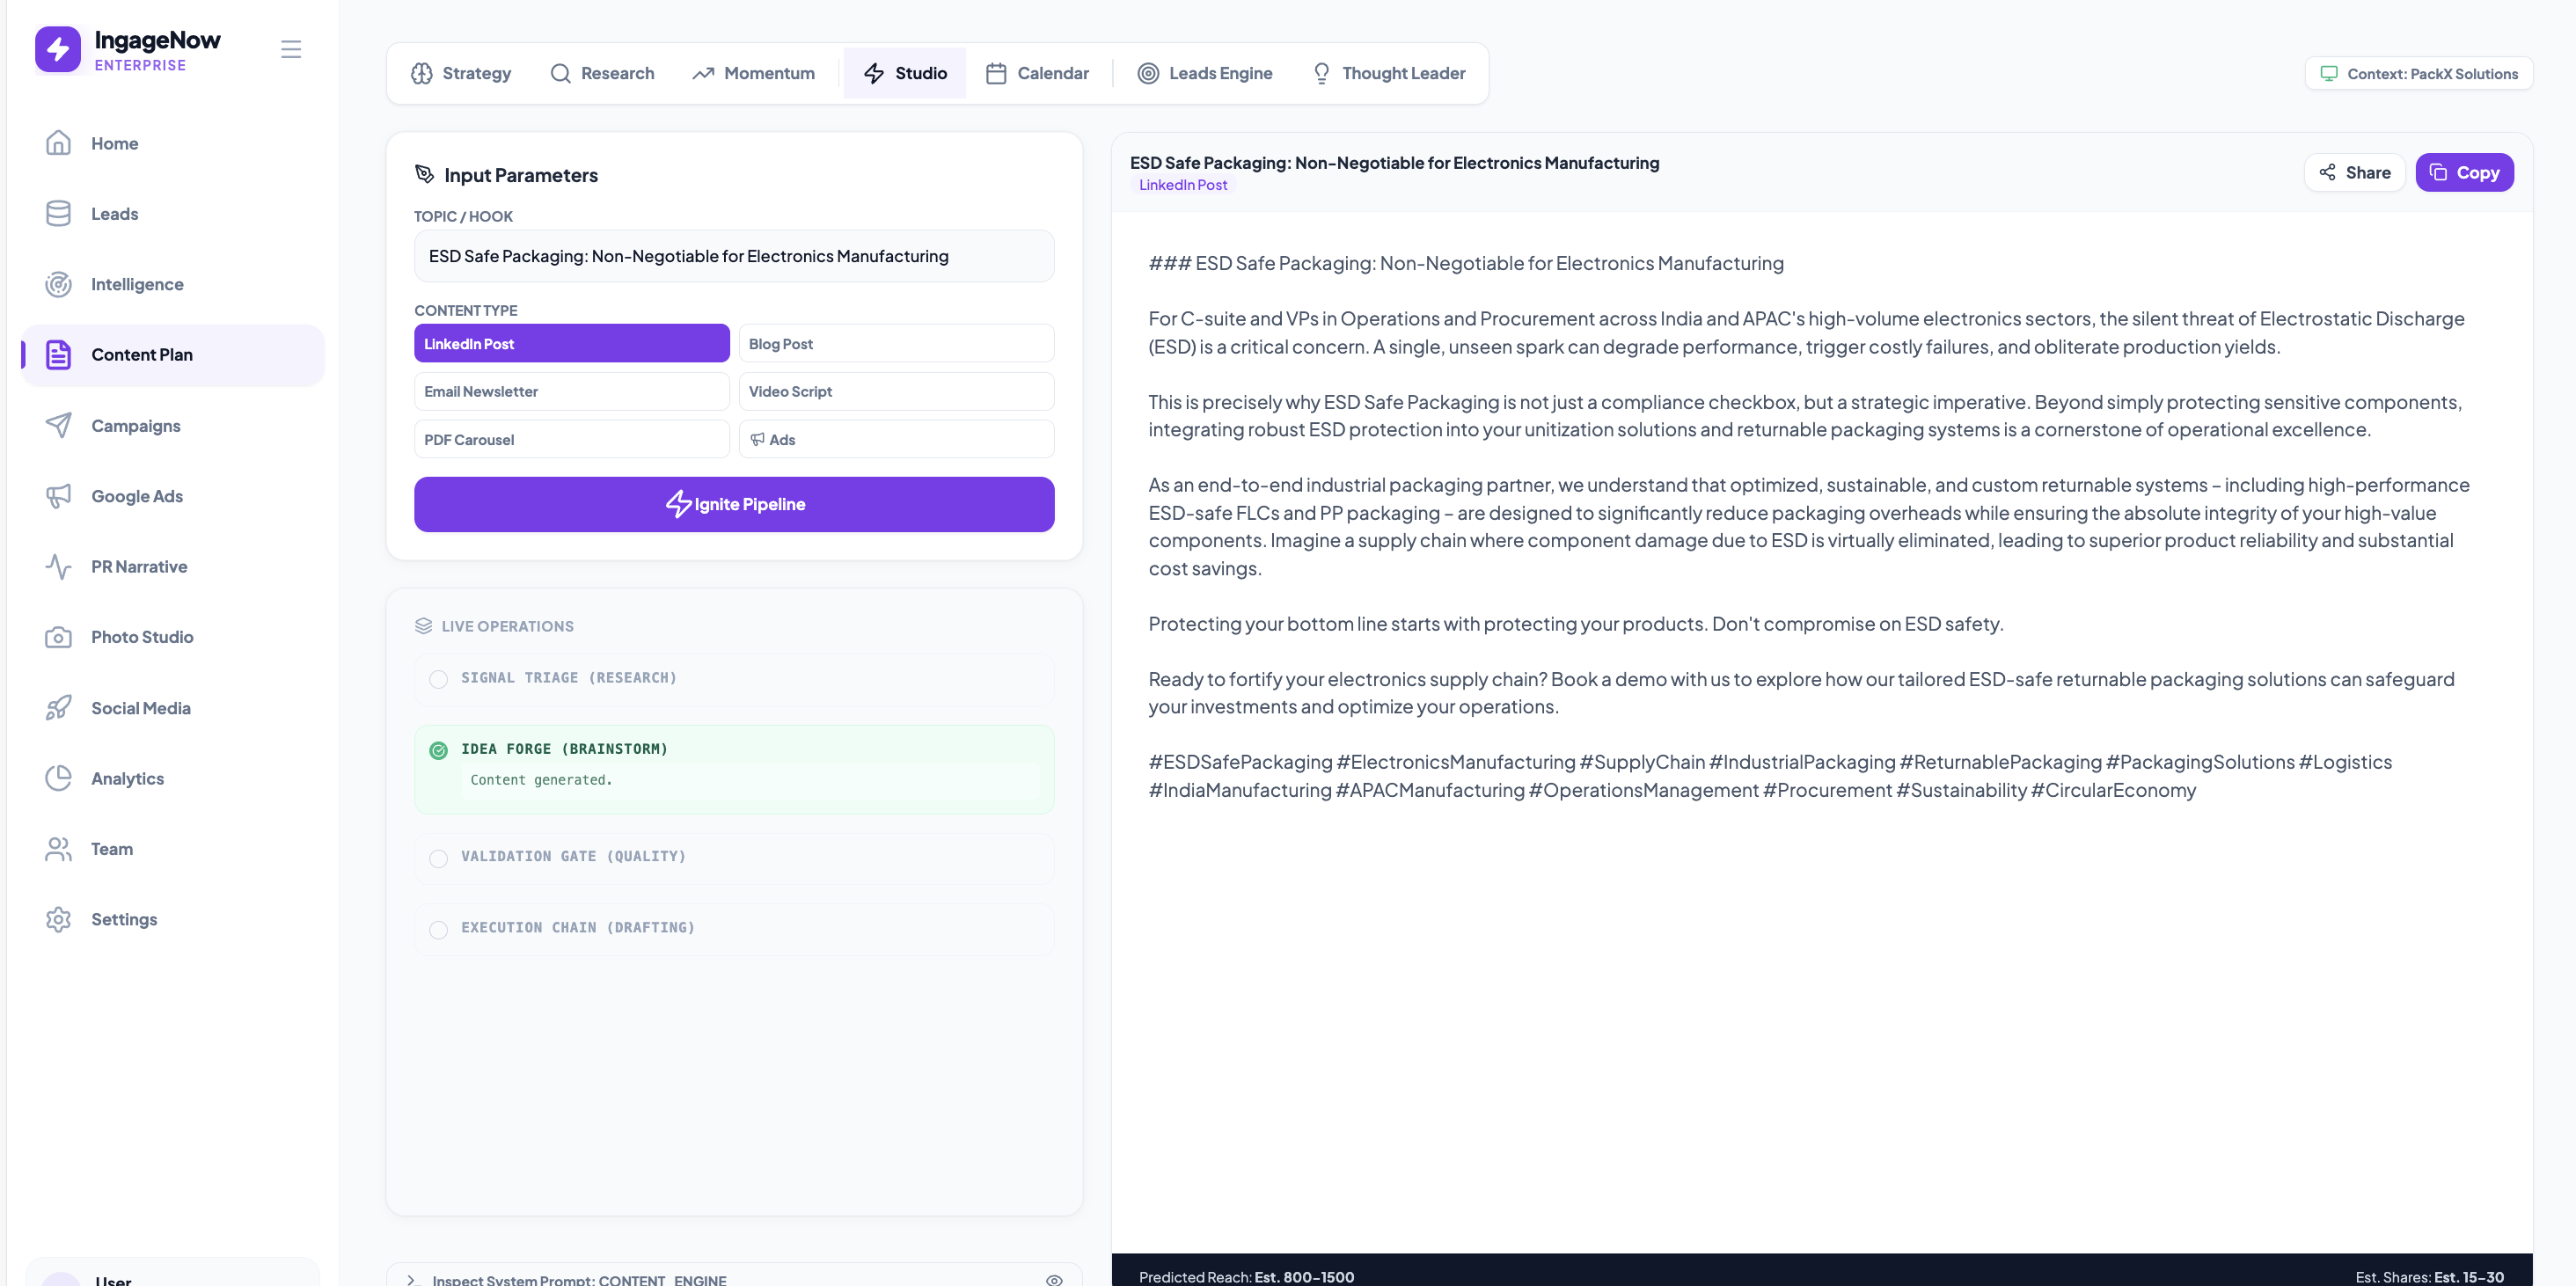Expand Execution Chain drafting step
This screenshot has width=2576, height=1286.
tap(577, 928)
